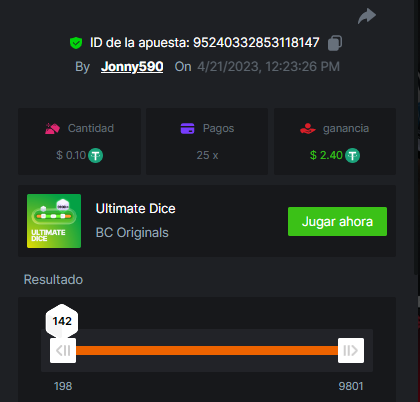Click the orange range bar of the slider
The width and height of the screenshot is (420, 402).
click(x=207, y=350)
